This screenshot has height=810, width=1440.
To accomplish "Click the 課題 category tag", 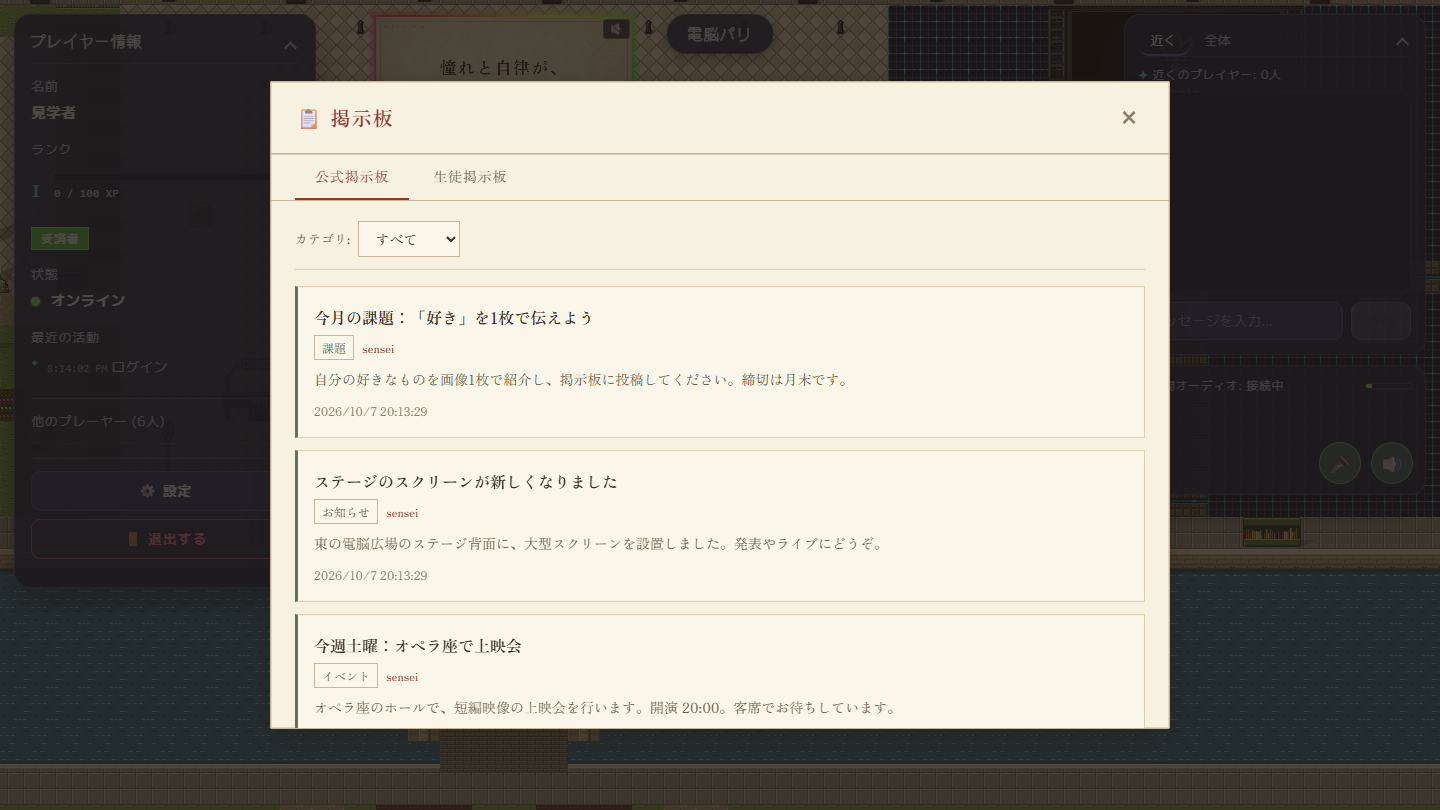I will tap(334, 348).
